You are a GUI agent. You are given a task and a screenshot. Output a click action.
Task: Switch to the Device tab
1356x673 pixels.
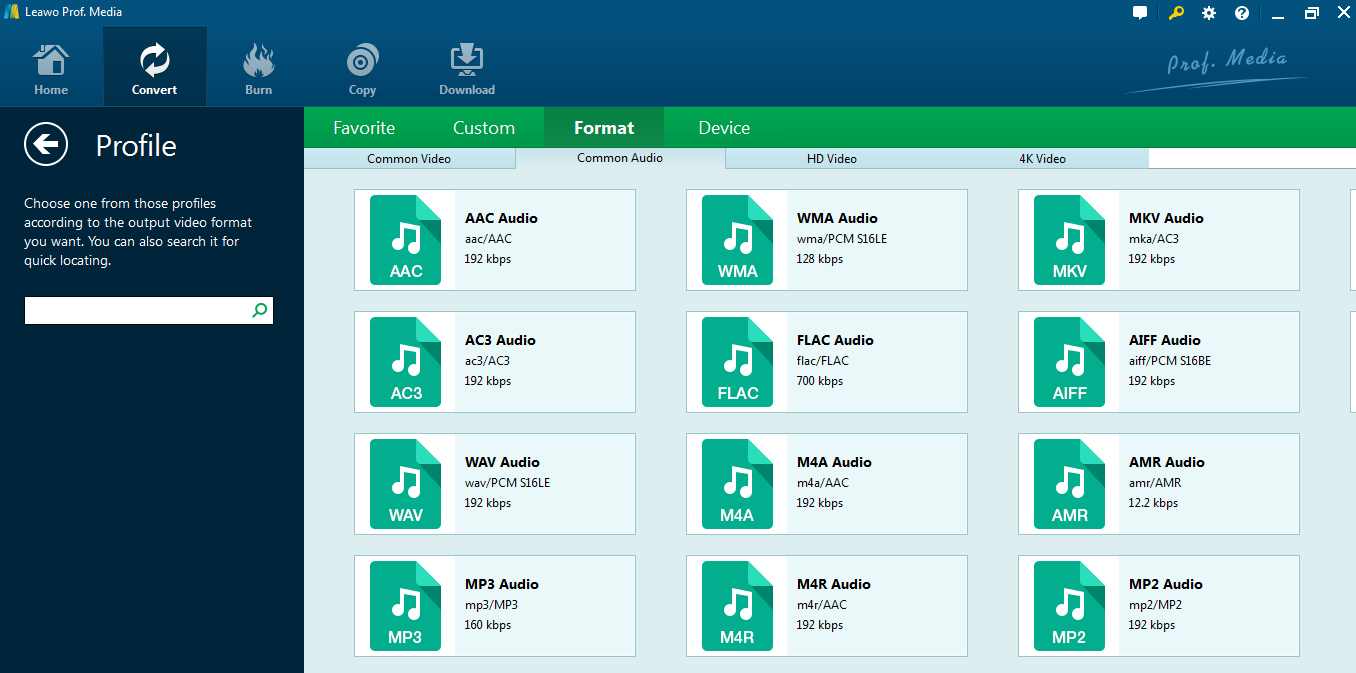pos(724,128)
